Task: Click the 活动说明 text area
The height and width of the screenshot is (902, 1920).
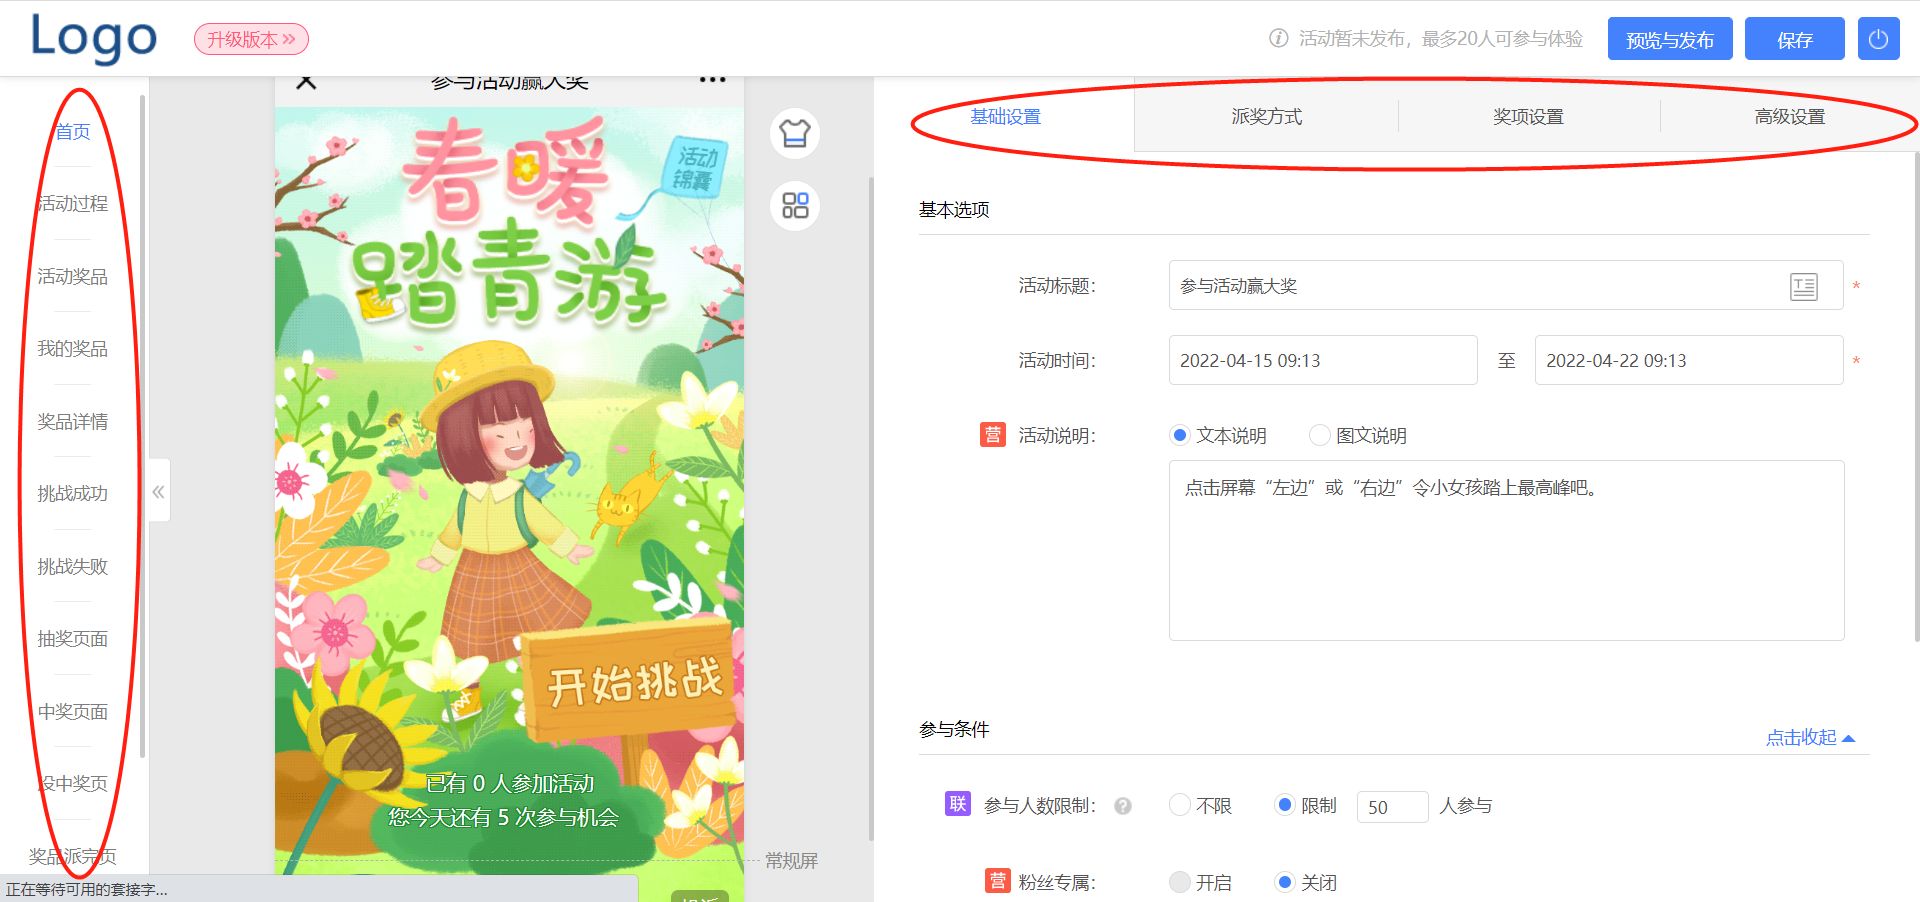Action: click(1506, 550)
